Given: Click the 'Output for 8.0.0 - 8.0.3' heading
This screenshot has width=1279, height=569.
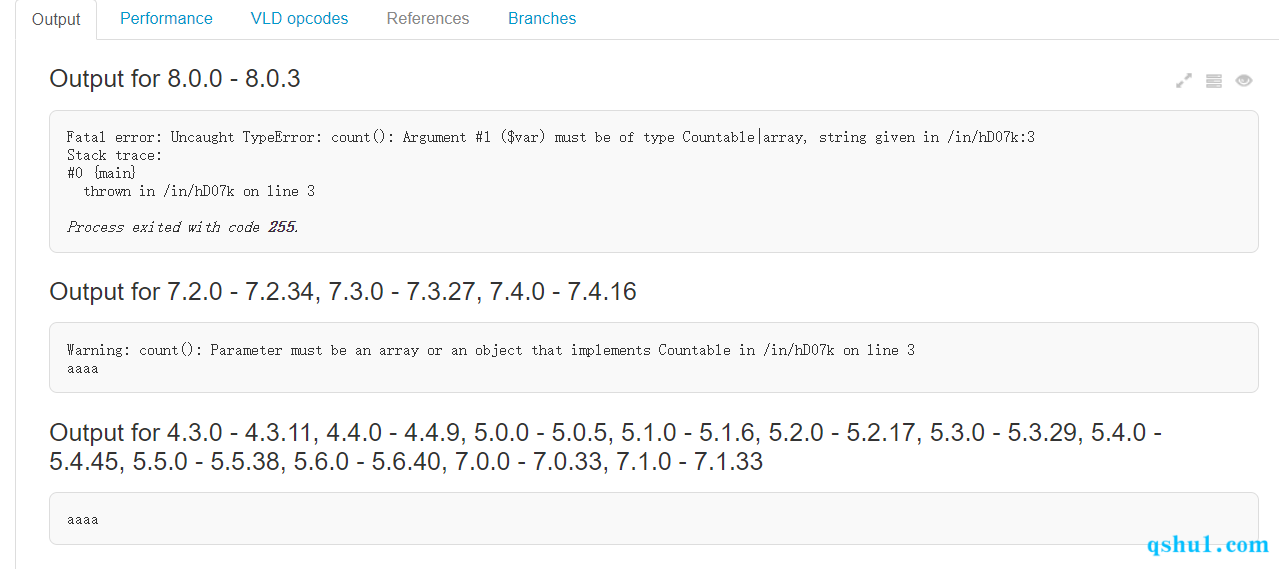Looking at the screenshot, I should click(175, 79).
